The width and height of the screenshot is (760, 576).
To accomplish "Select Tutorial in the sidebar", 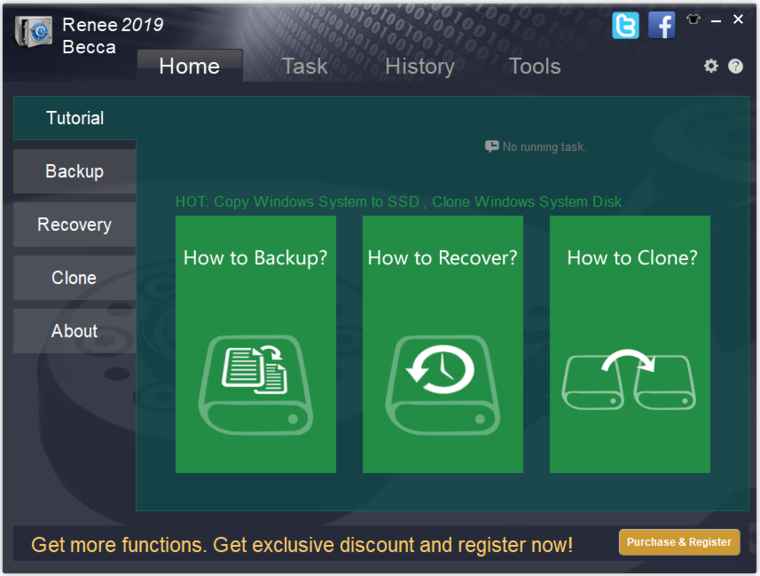I will click(x=75, y=118).
